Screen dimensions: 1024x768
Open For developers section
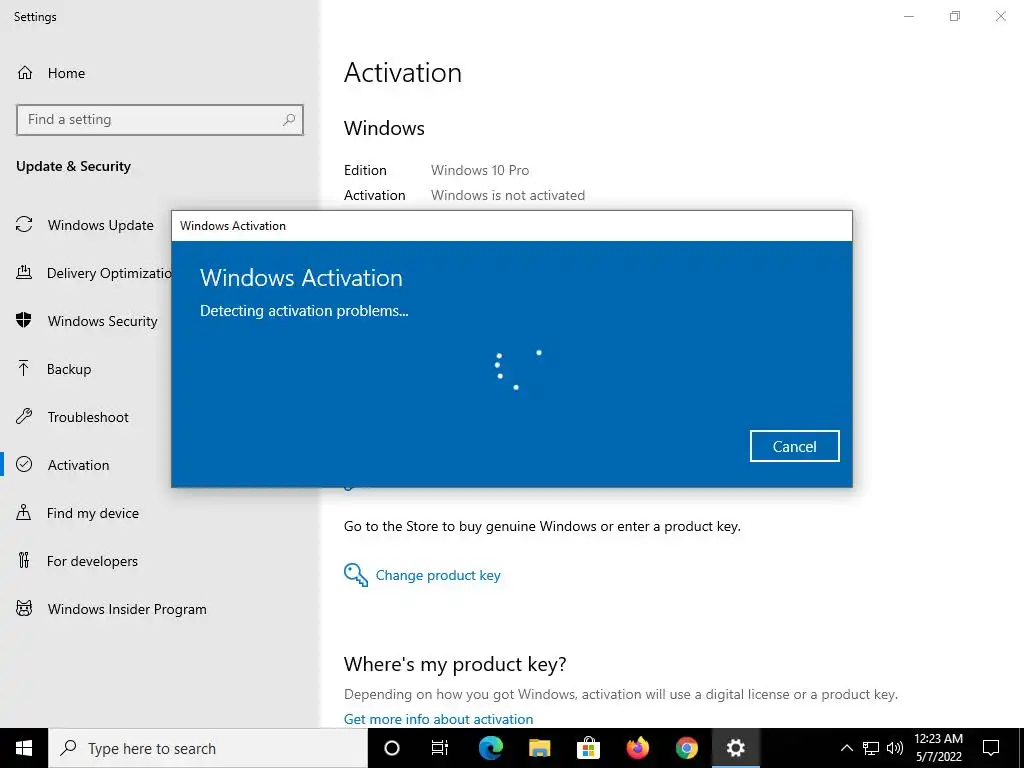pyautogui.click(x=92, y=561)
